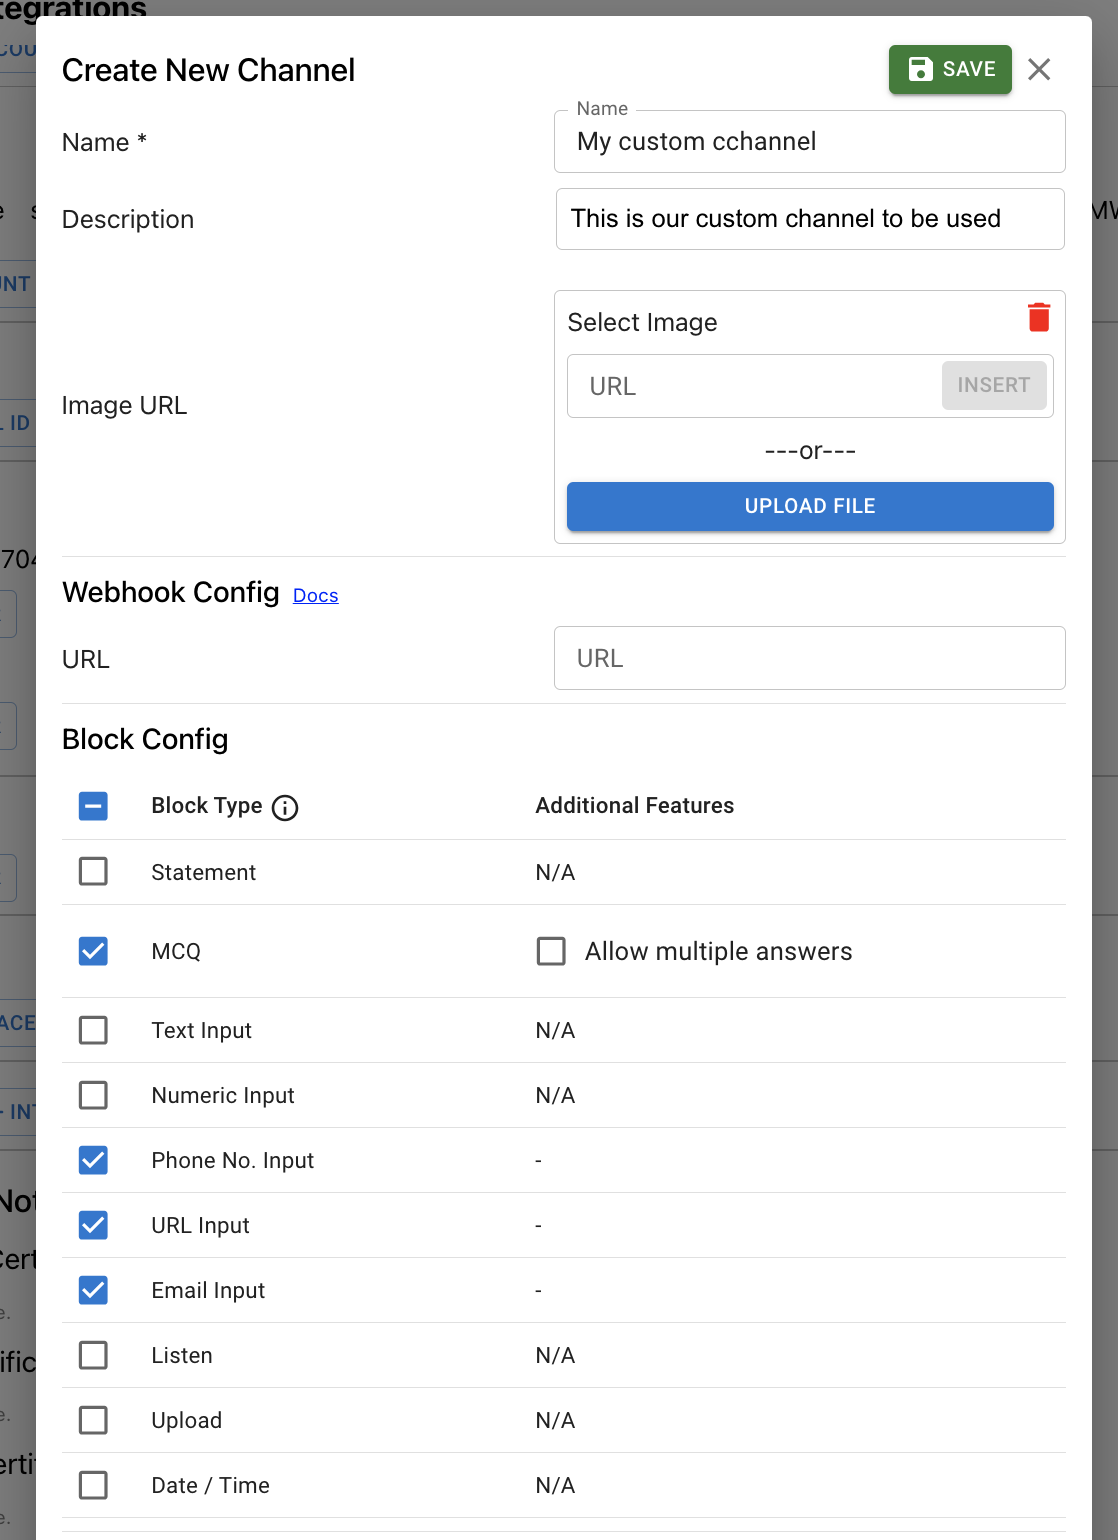Viewport: 1118px width, 1540px height.
Task: Enable the Upload block checkbox
Action: tap(93, 1420)
